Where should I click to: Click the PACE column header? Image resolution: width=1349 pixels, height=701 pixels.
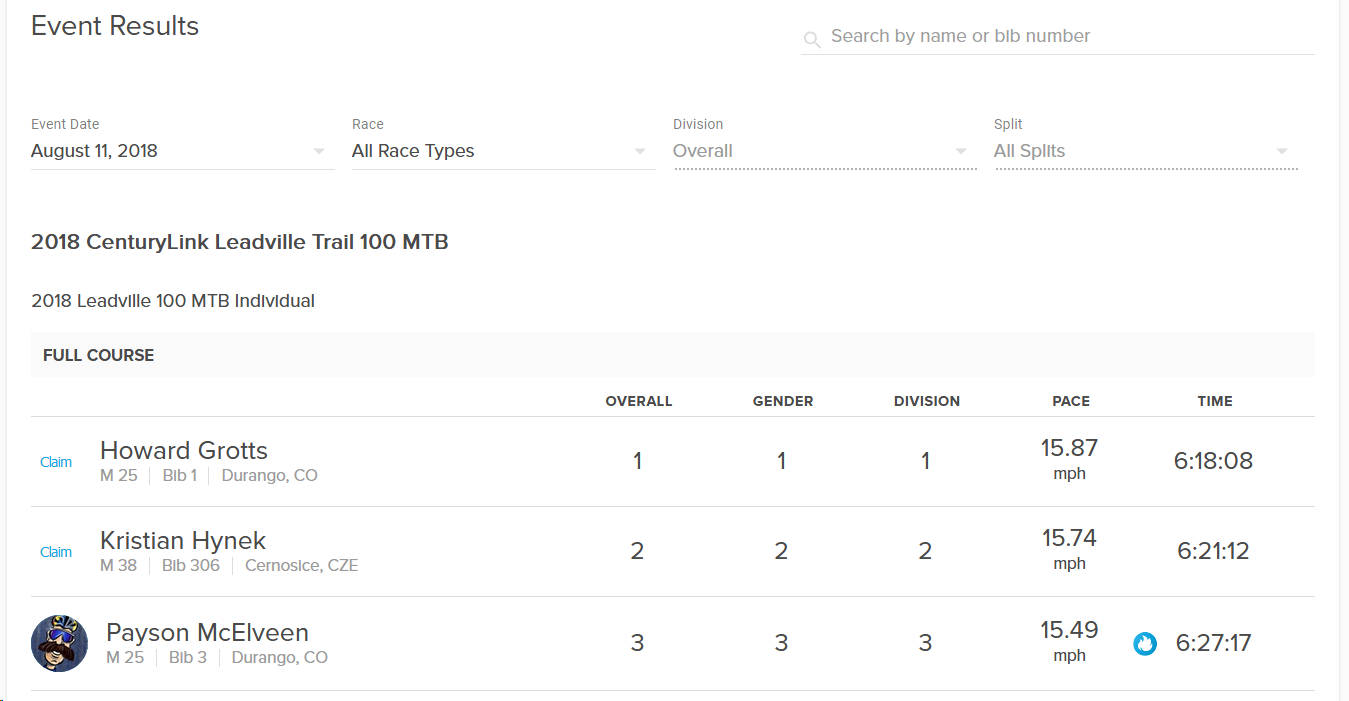pyautogui.click(x=1071, y=401)
